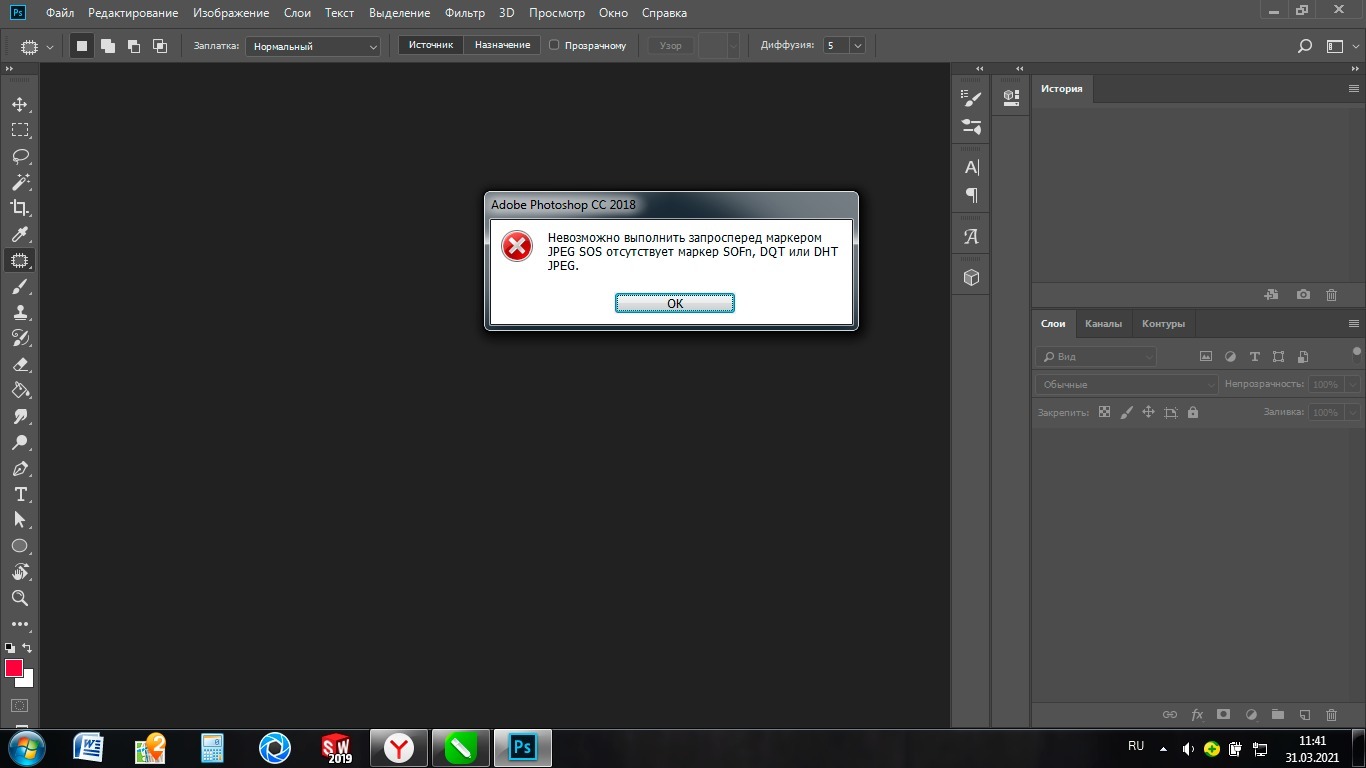1366x768 pixels.
Task: Choose Add to Selection mode
Action: click(x=108, y=46)
